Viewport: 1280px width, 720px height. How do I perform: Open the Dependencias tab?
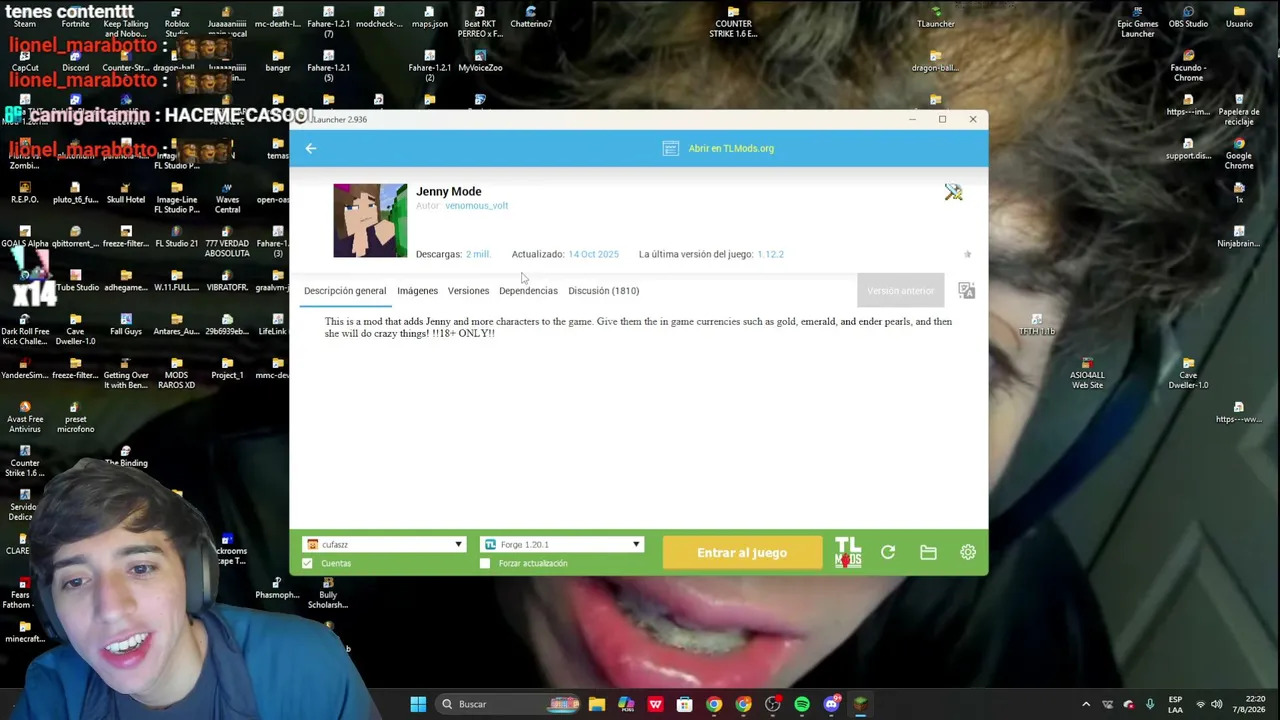[528, 291]
